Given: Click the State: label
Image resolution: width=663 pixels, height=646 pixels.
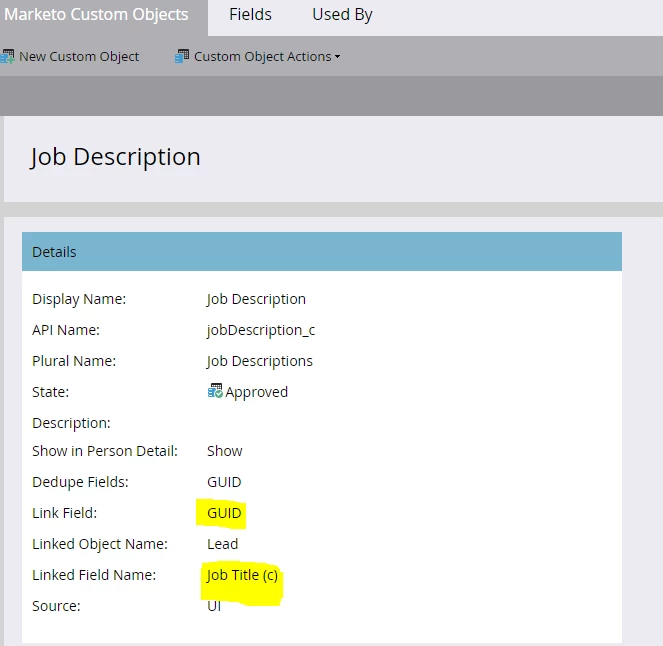Looking at the screenshot, I should (50, 392).
